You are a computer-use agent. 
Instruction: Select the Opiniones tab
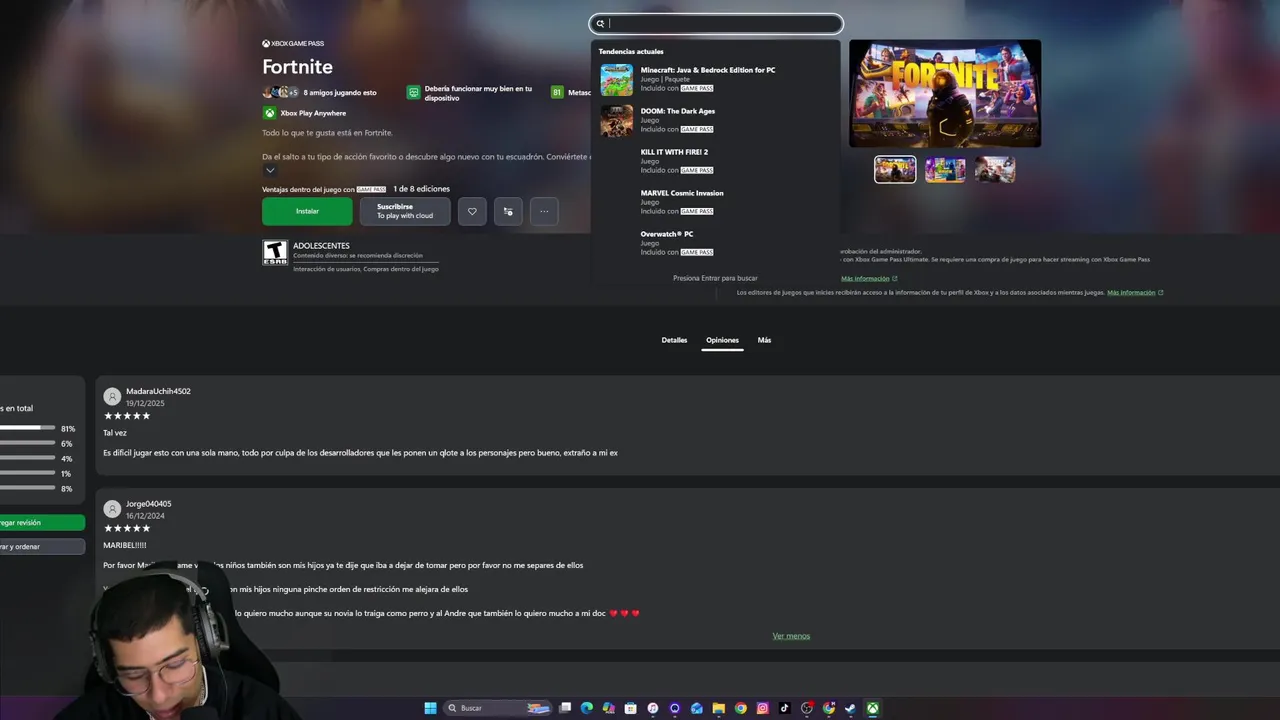coord(722,340)
